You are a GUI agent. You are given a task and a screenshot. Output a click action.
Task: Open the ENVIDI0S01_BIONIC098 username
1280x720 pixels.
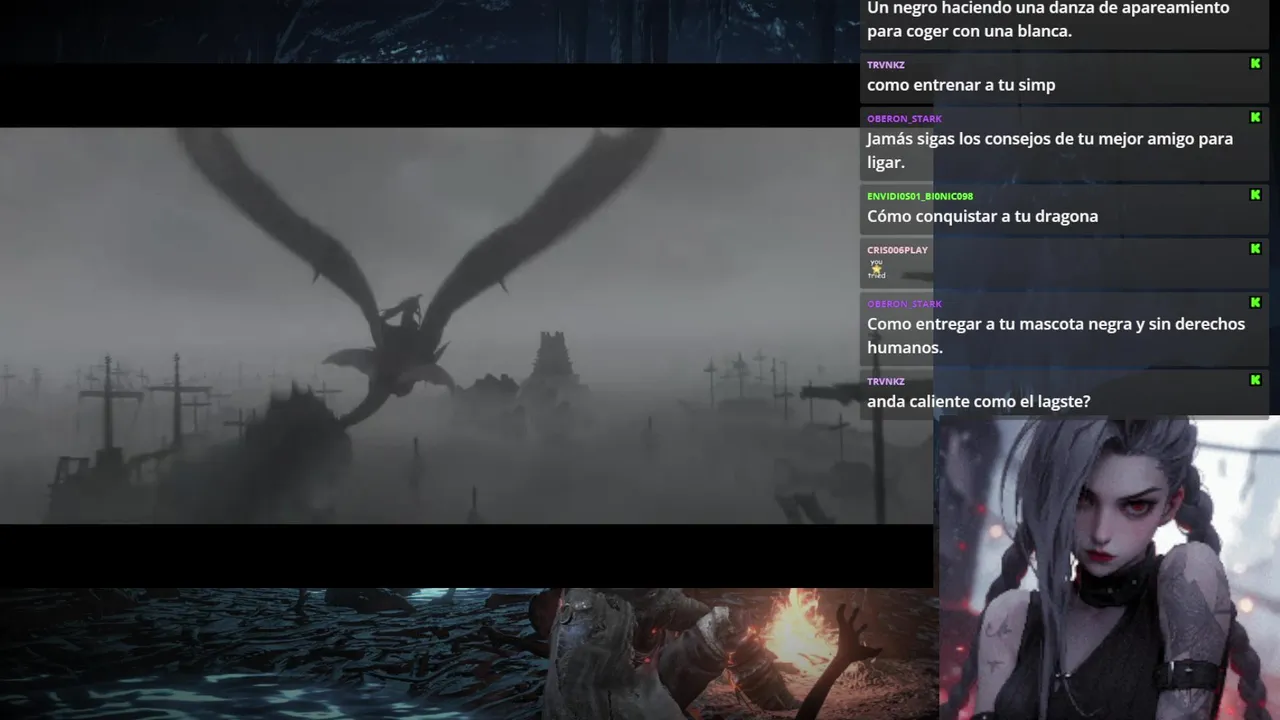click(x=920, y=196)
